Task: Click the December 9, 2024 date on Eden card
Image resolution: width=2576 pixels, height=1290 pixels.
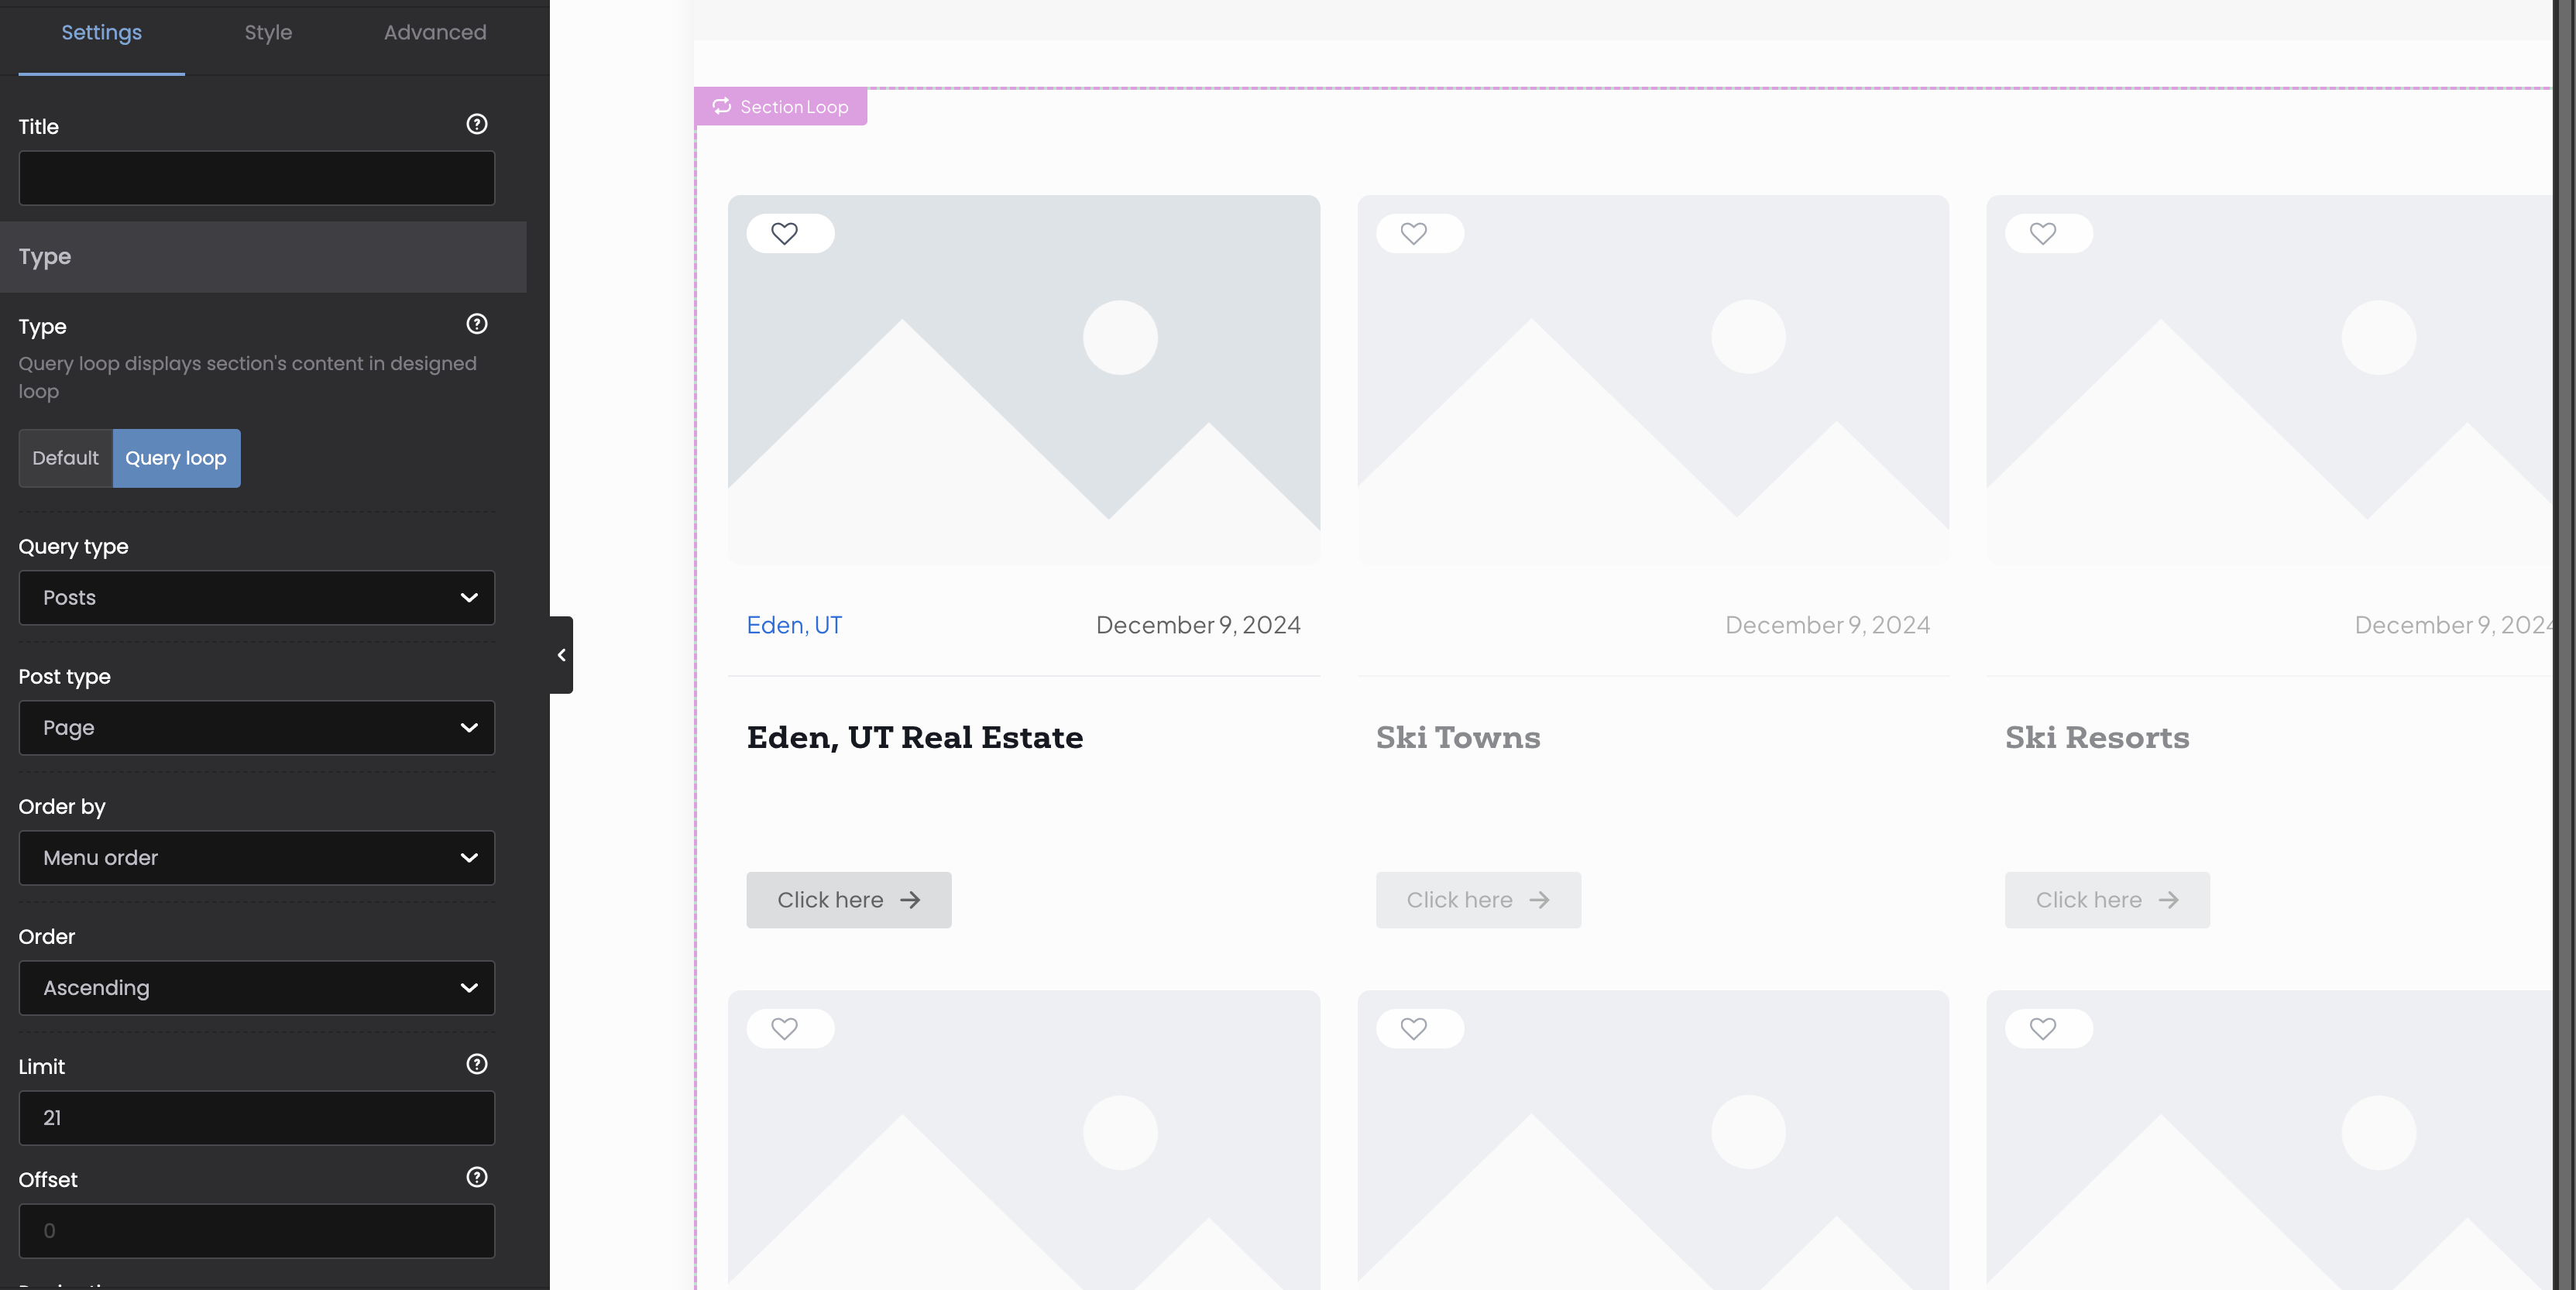Action: (x=1198, y=625)
